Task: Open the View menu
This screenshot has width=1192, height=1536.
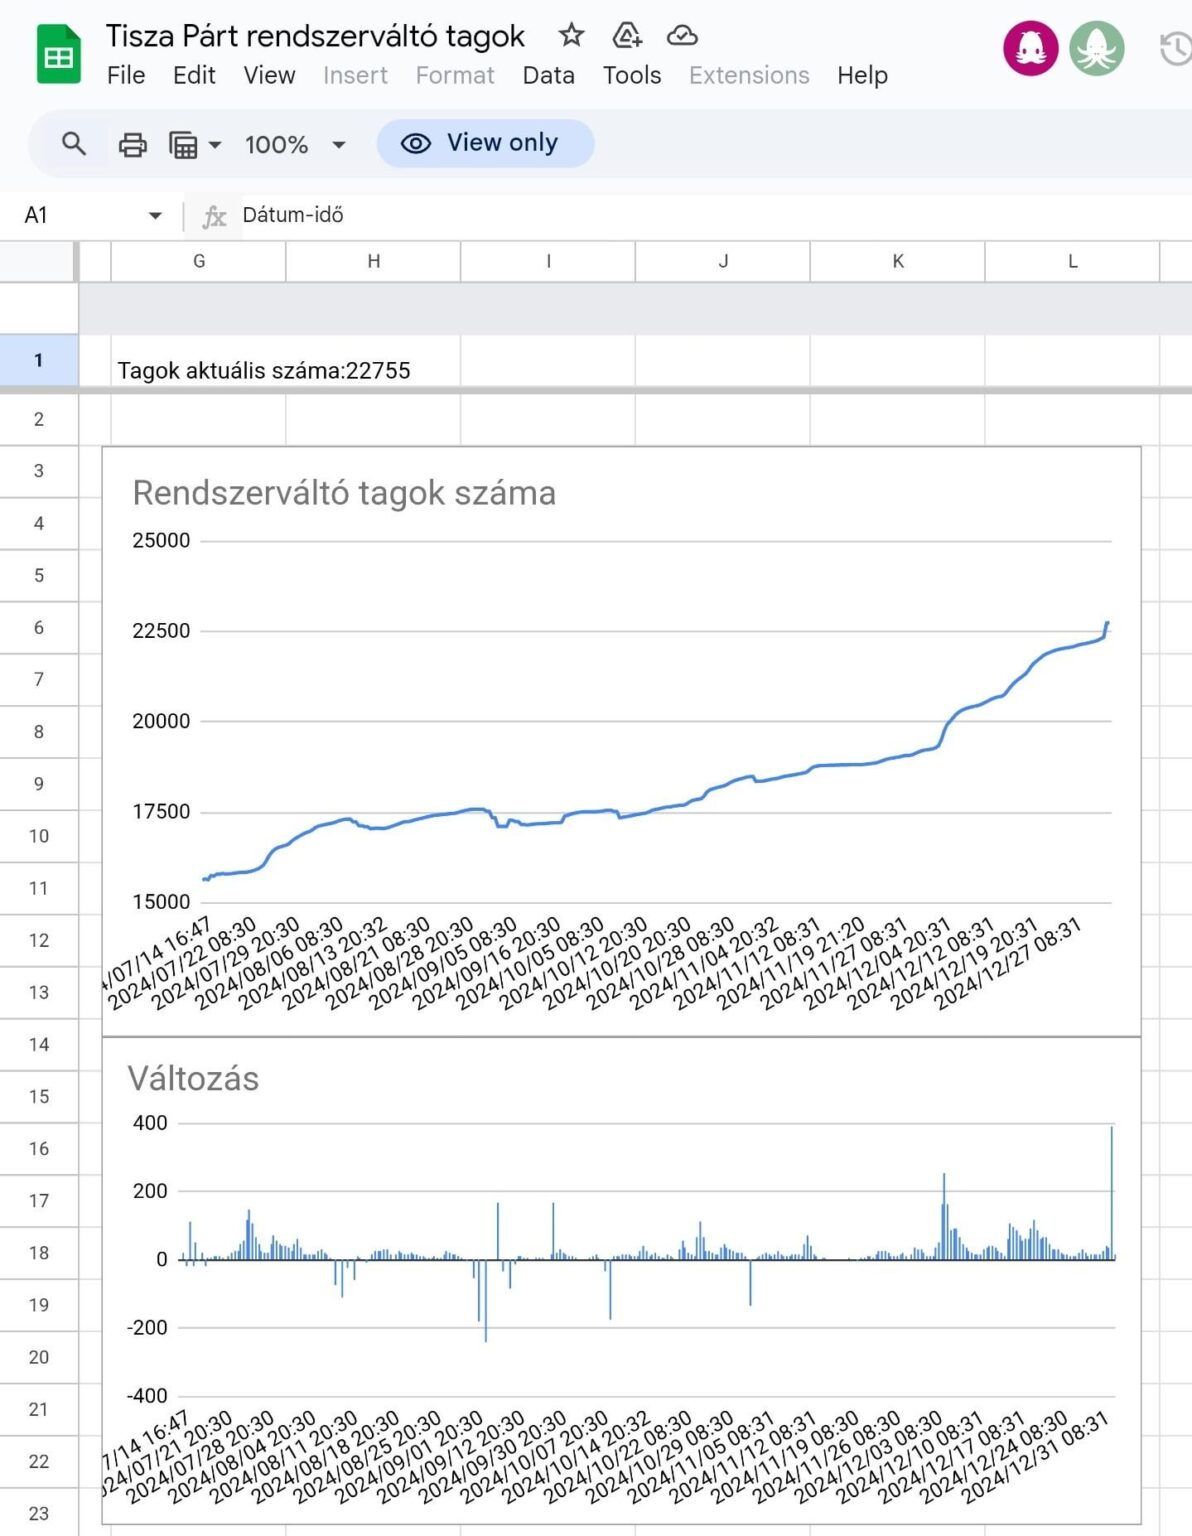Action: click(269, 75)
